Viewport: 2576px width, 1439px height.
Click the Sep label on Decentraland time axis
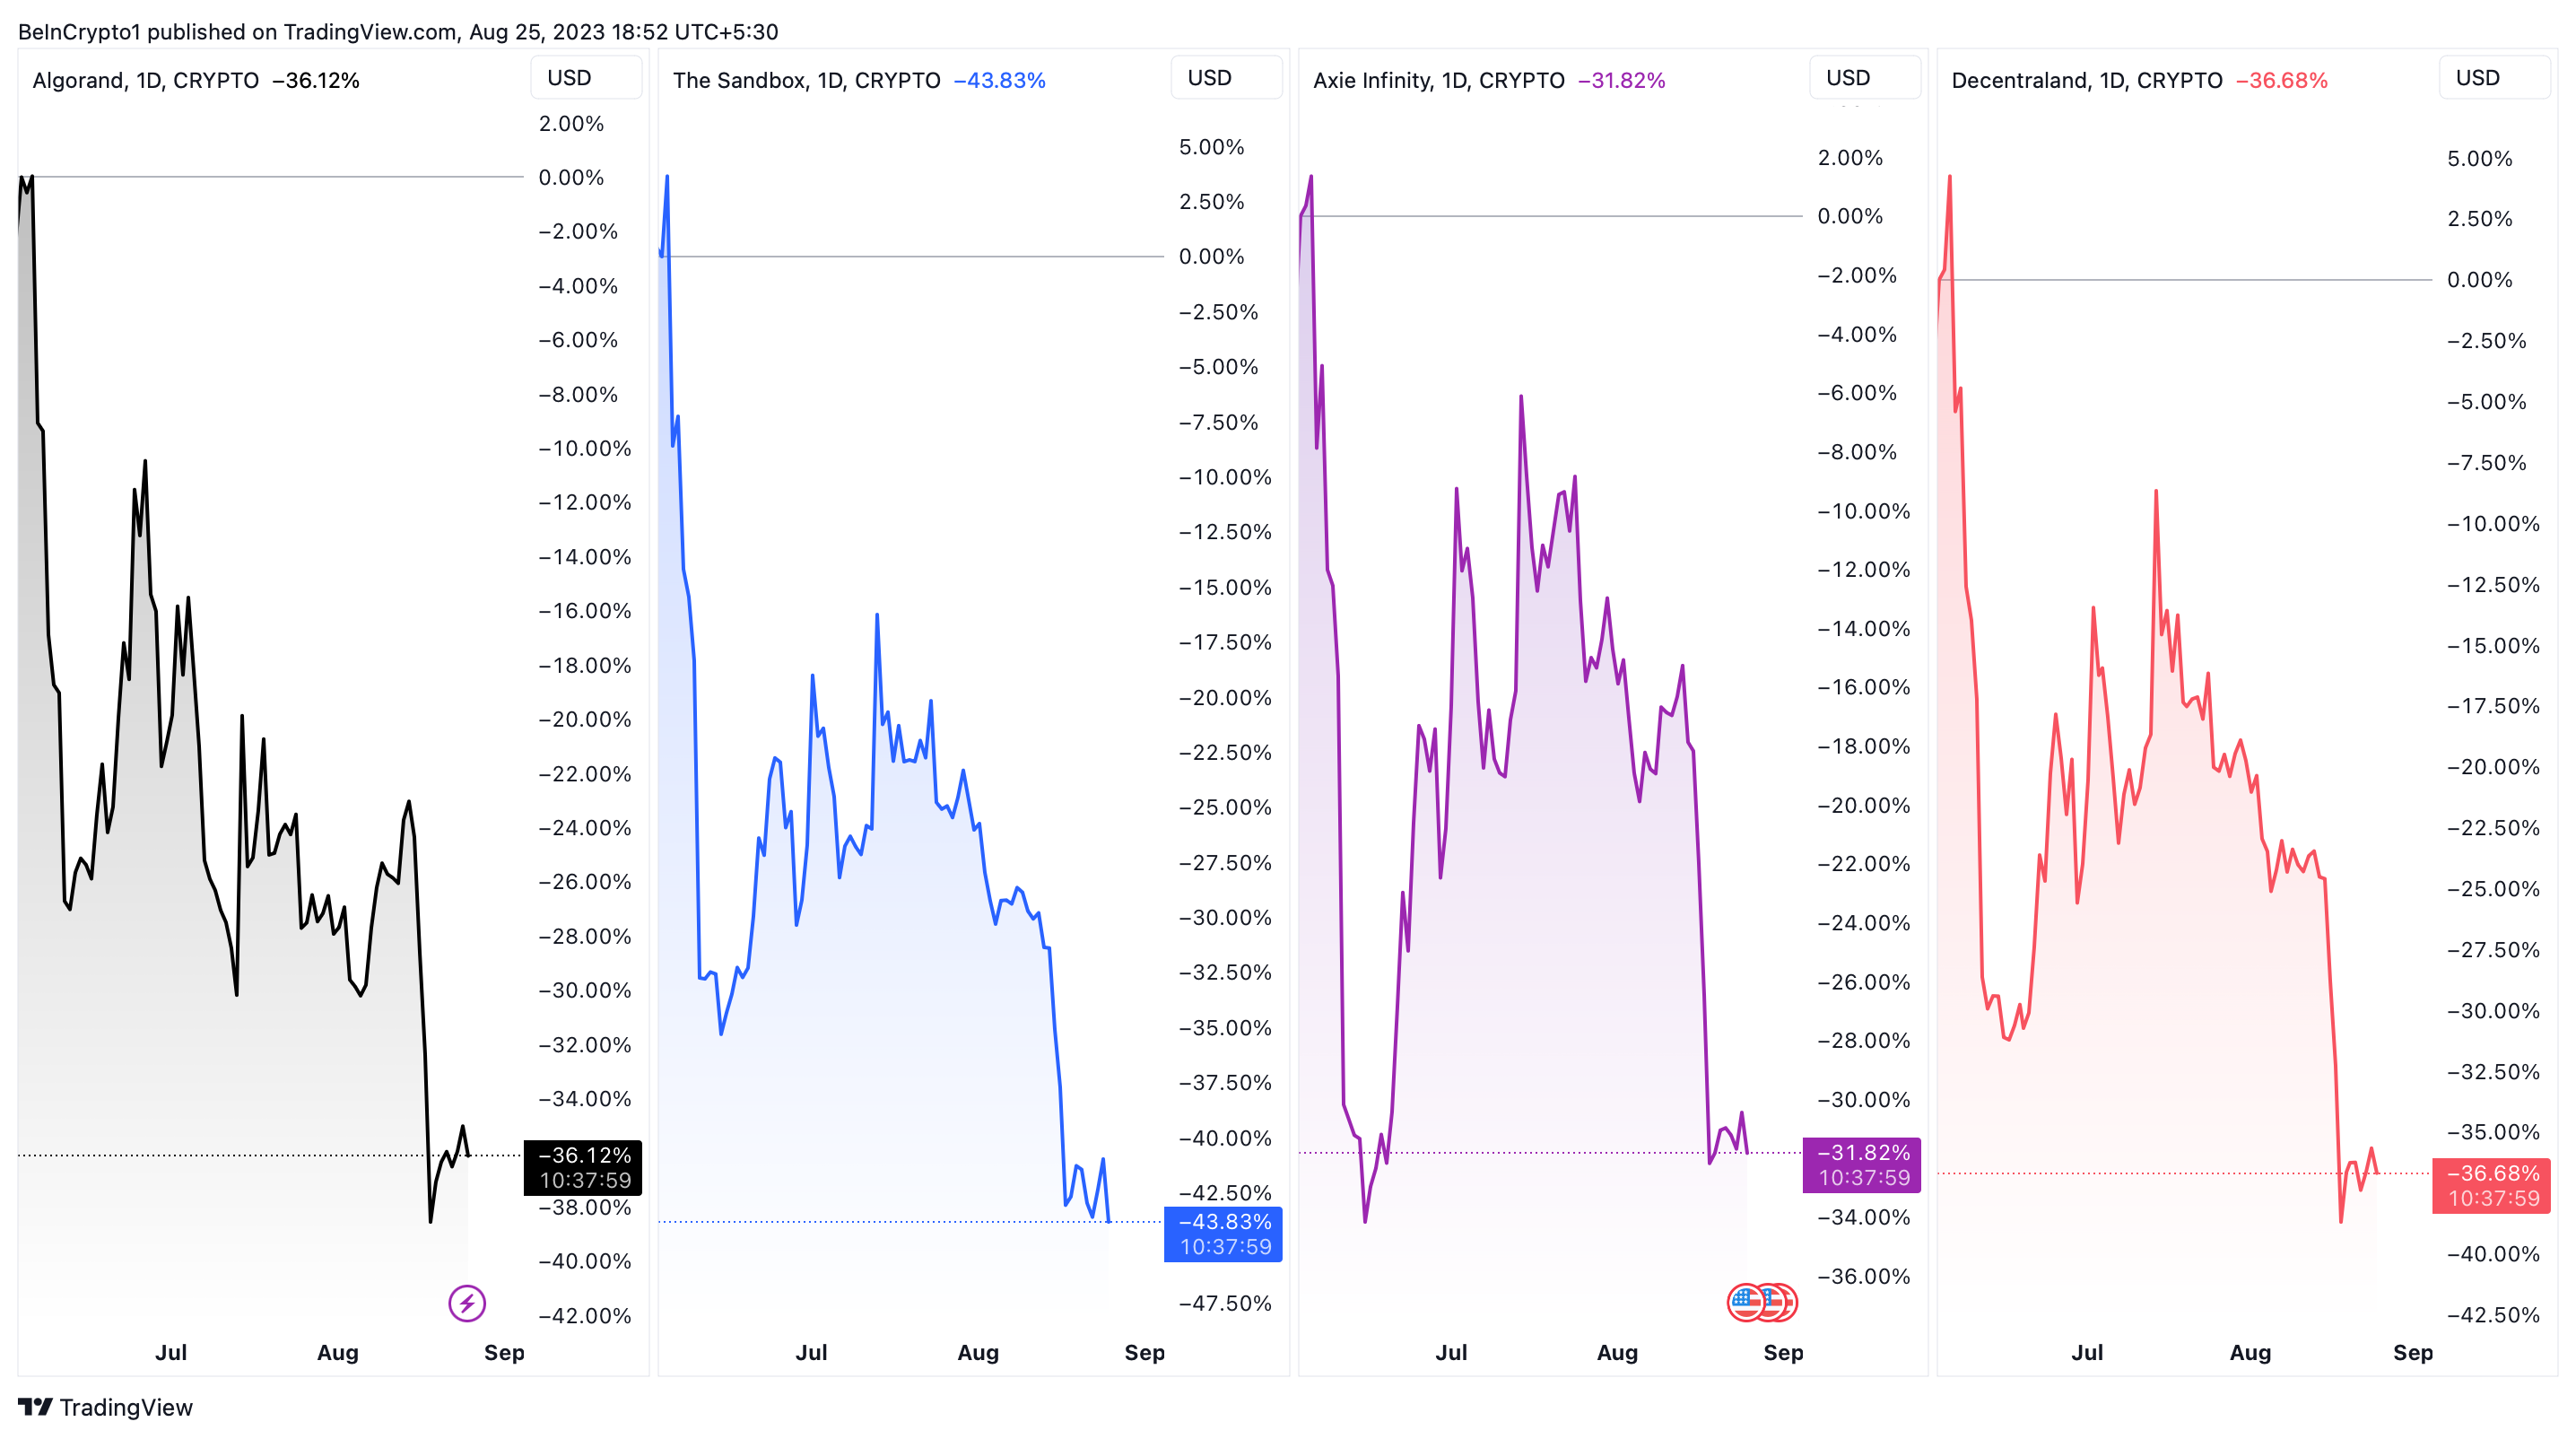tap(2412, 1353)
